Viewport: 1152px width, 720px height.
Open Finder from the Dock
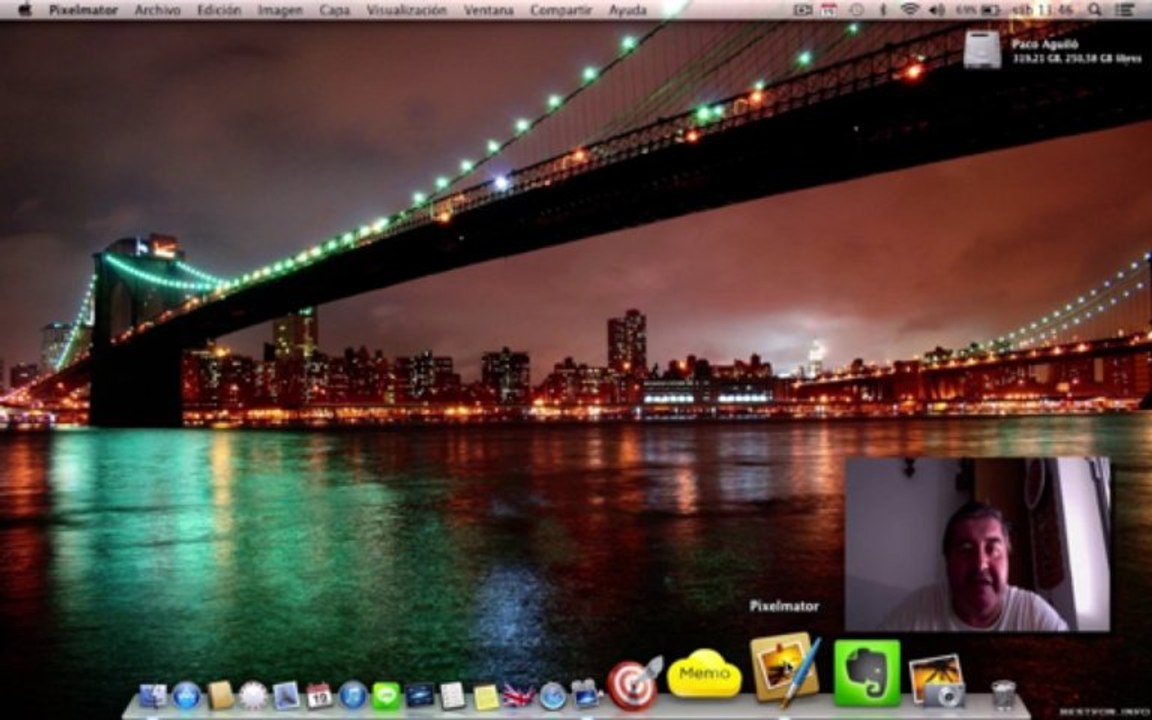tap(153, 695)
